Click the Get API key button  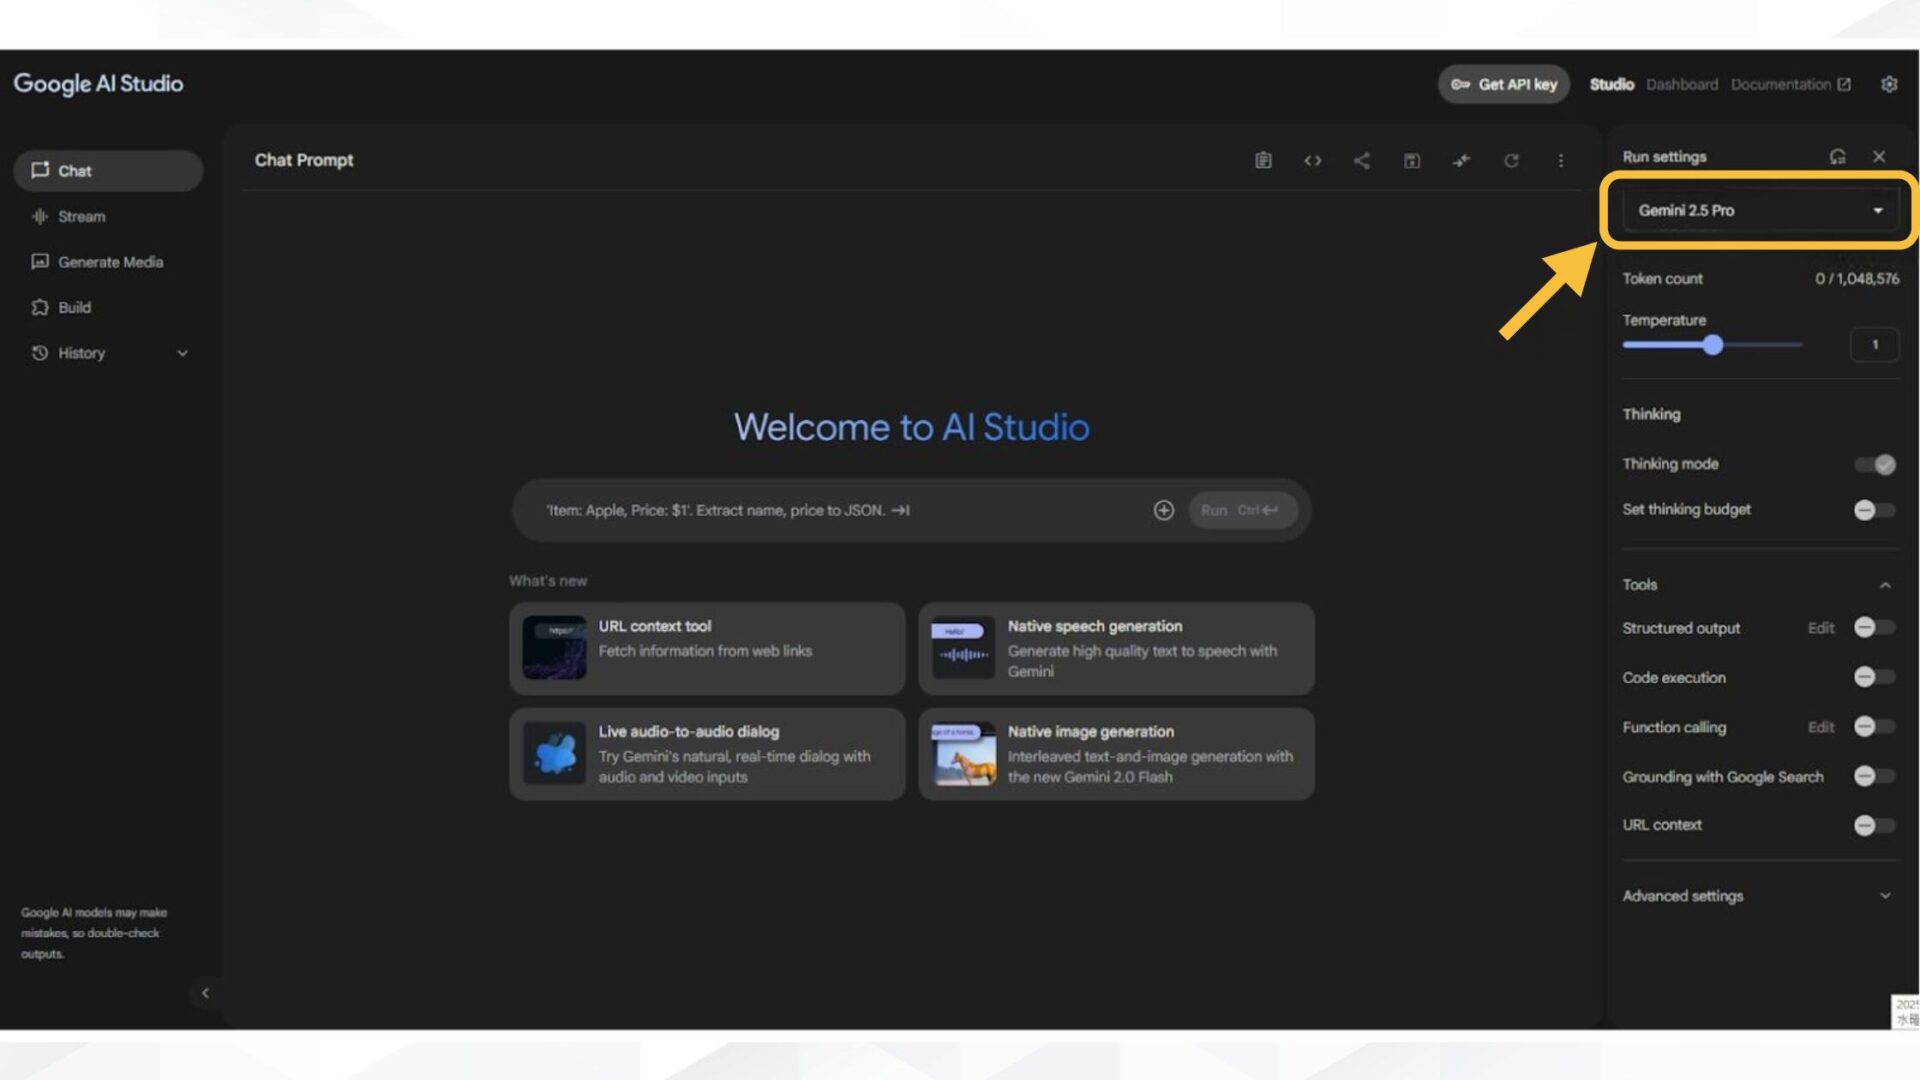[x=1503, y=84]
